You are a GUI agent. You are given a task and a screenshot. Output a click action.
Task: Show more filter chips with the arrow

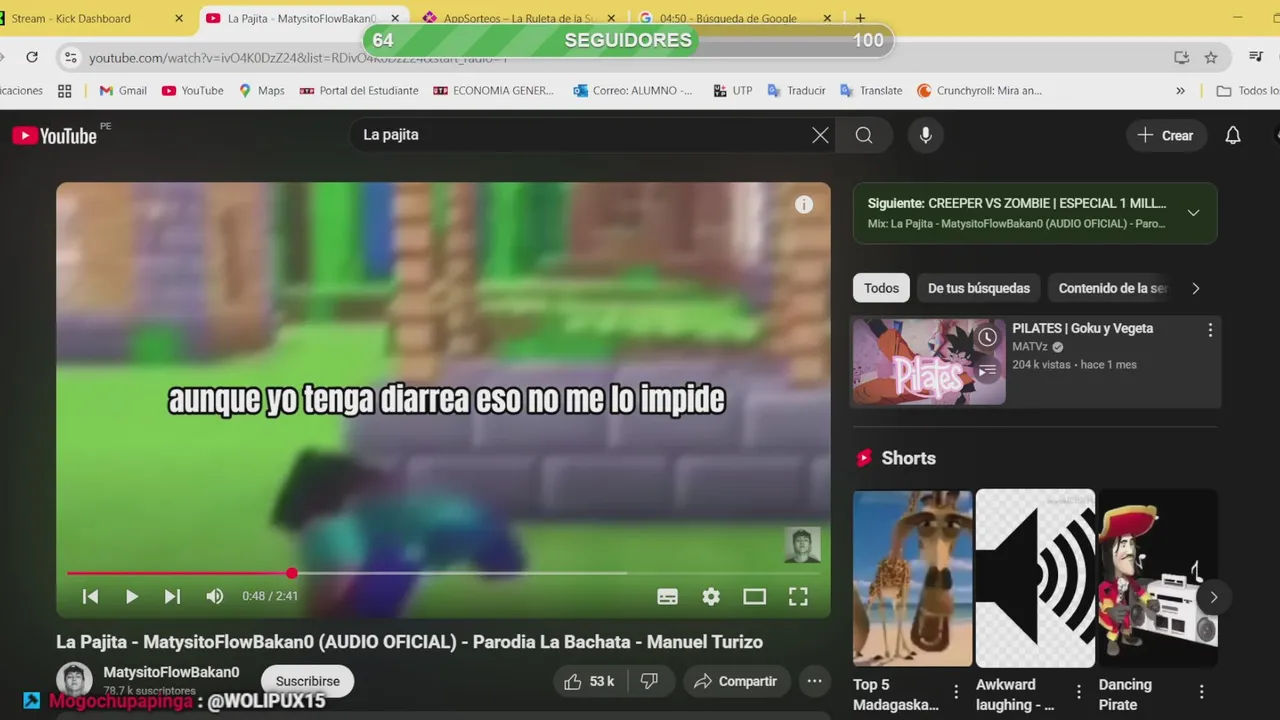point(1195,288)
